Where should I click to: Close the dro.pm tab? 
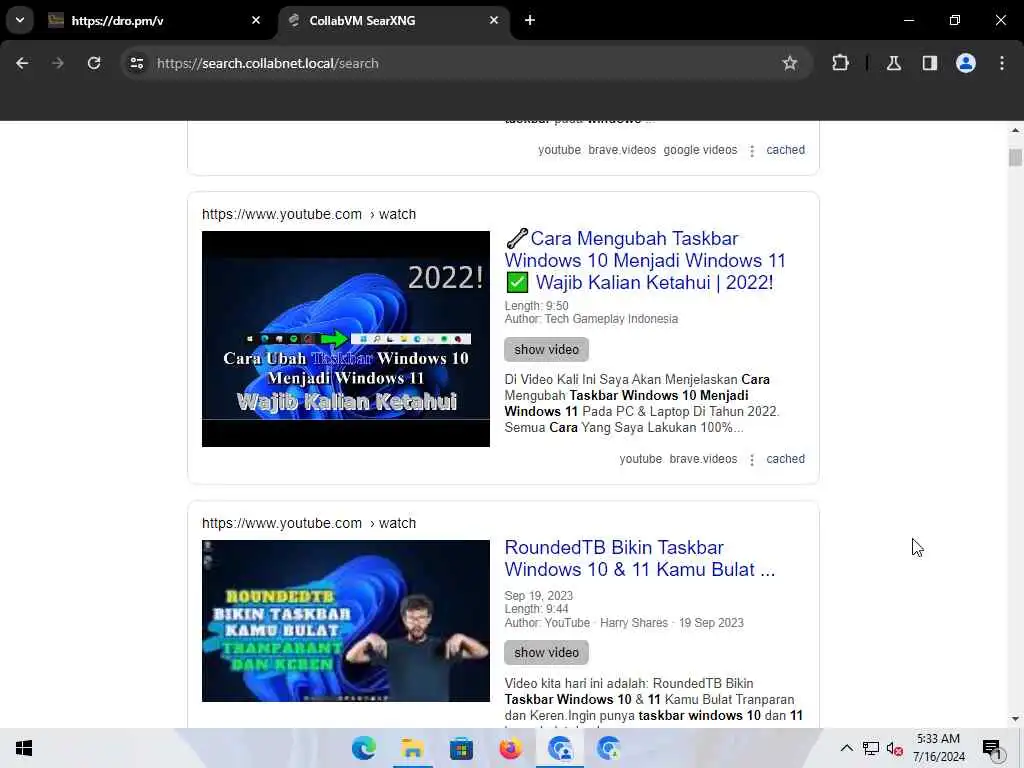click(x=256, y=21)
